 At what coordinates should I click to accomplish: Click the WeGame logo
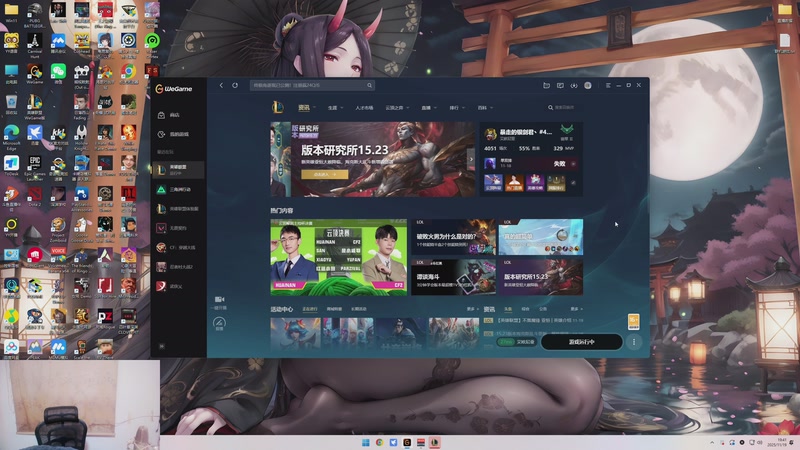click(x=174, y=89)
